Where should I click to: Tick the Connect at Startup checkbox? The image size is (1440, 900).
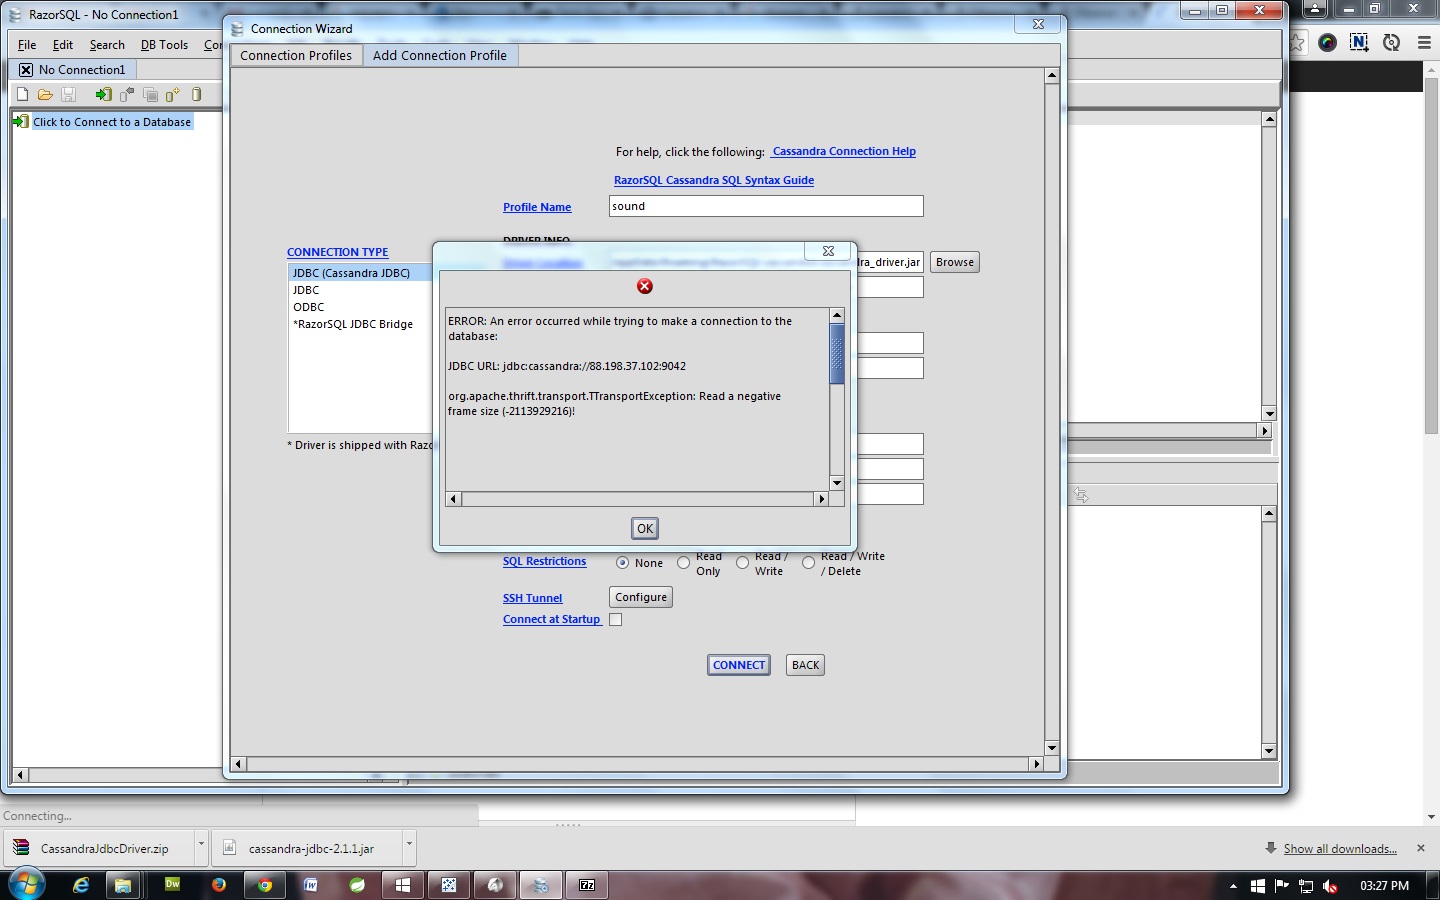(616, 619)
